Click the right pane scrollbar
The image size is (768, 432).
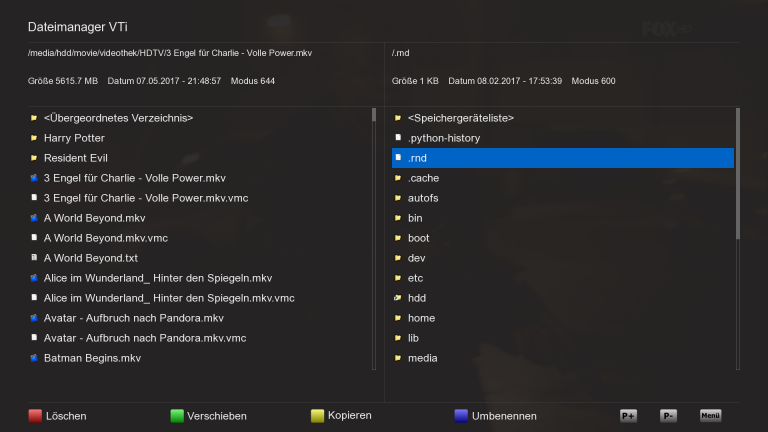[x=738, y=175]
